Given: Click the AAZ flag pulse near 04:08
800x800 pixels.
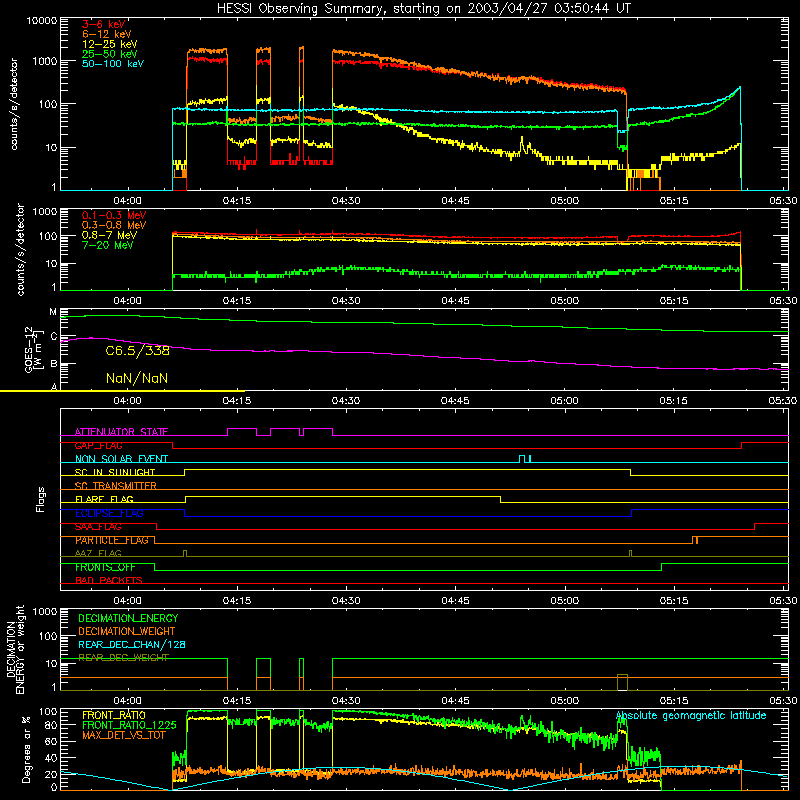Looking at the screenshot, I should pos(185,554).
